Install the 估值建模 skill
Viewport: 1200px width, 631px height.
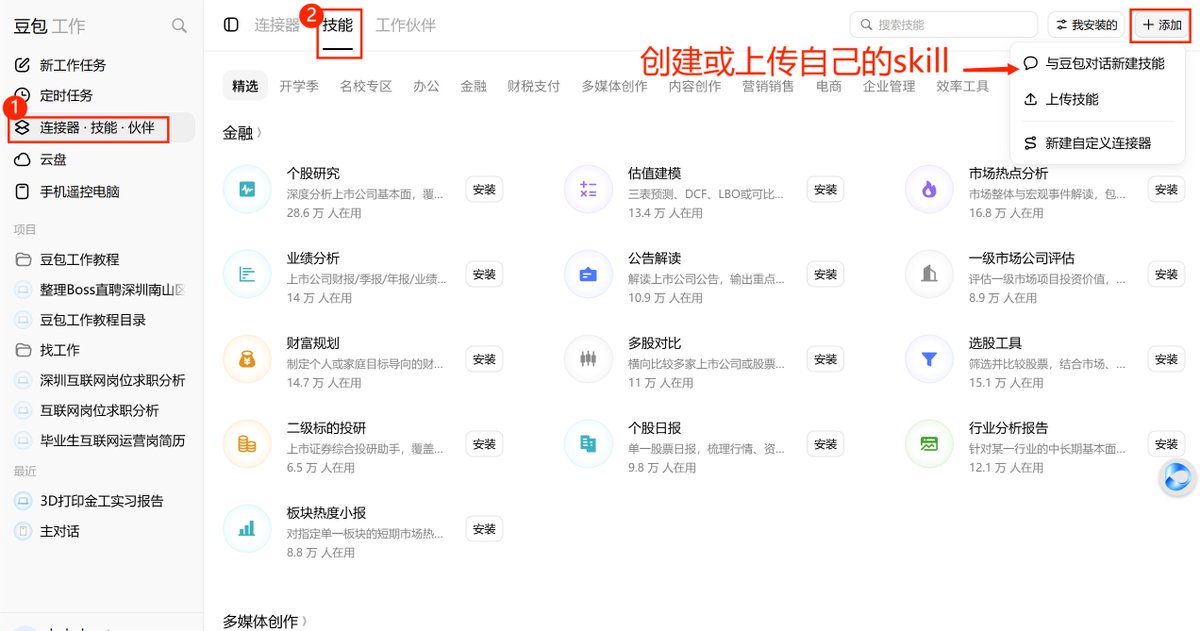[825, 189]
